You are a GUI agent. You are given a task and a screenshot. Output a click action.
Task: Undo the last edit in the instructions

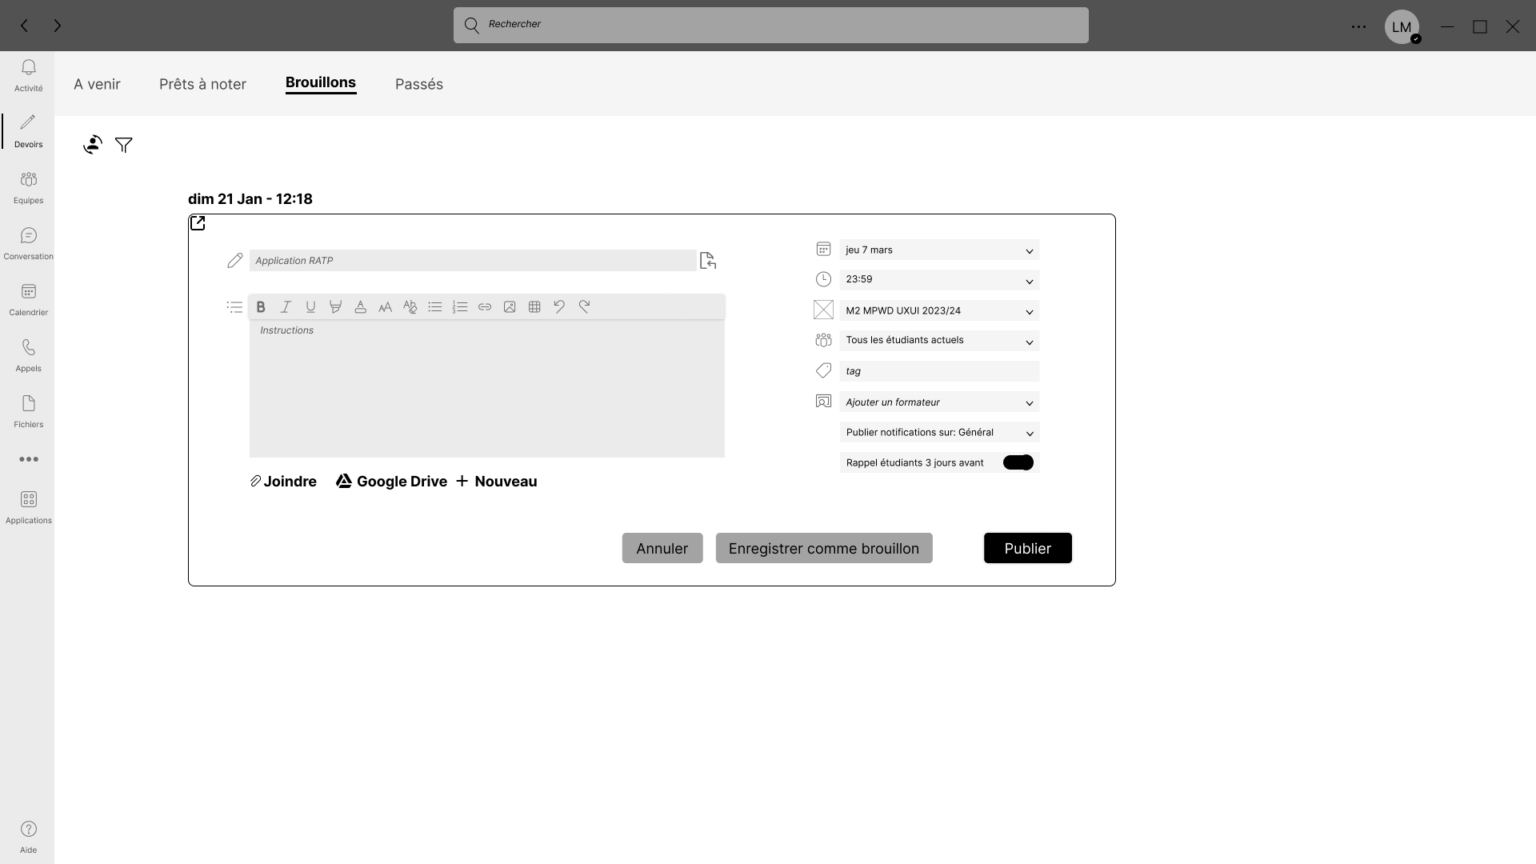559,307
